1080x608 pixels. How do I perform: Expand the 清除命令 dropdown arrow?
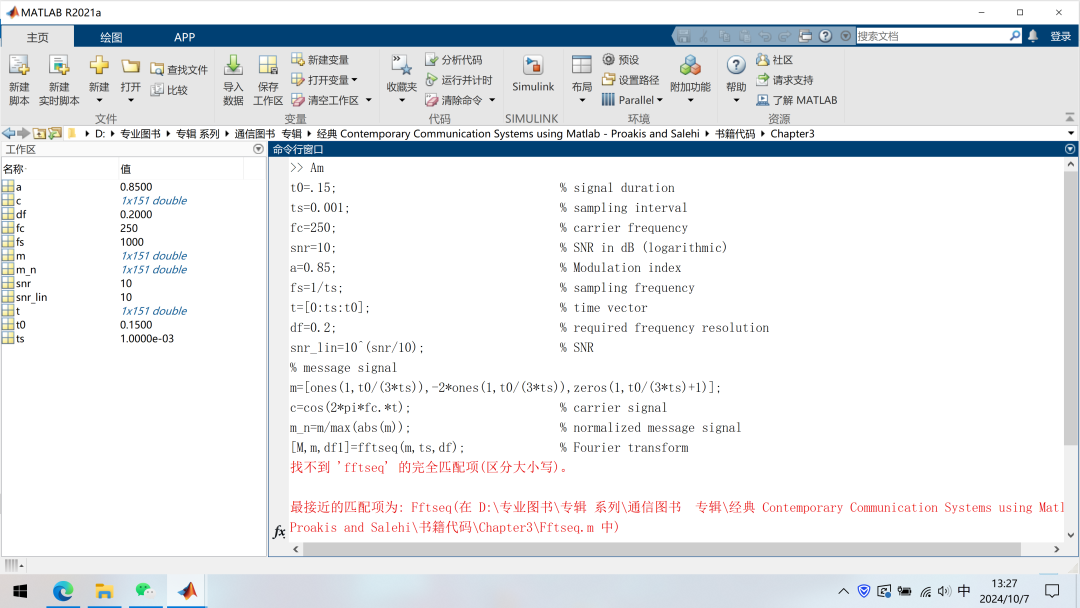pos(492,100)
